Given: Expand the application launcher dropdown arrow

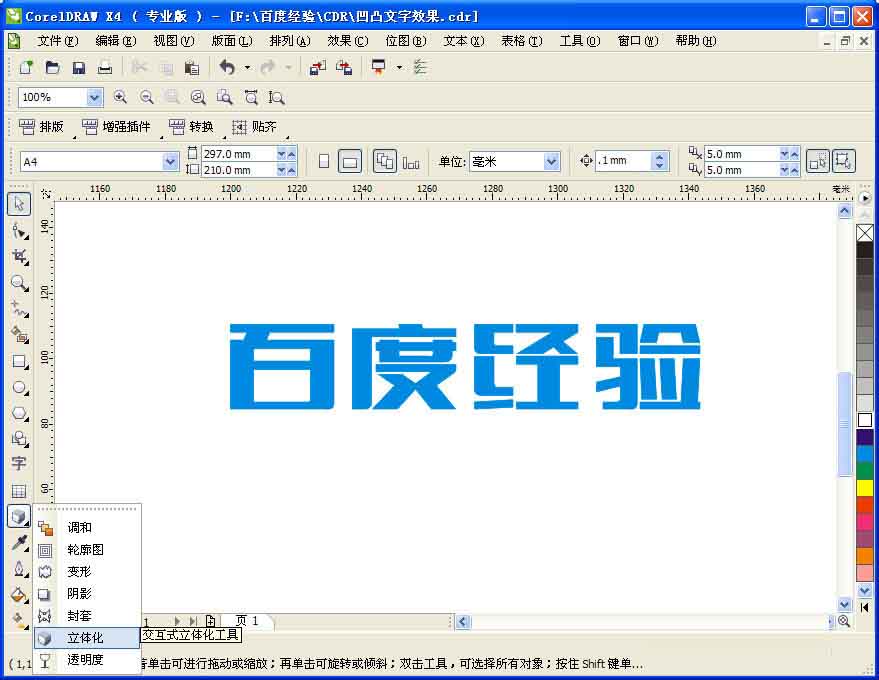Looking at the screenshot, I should coord(399,68).
